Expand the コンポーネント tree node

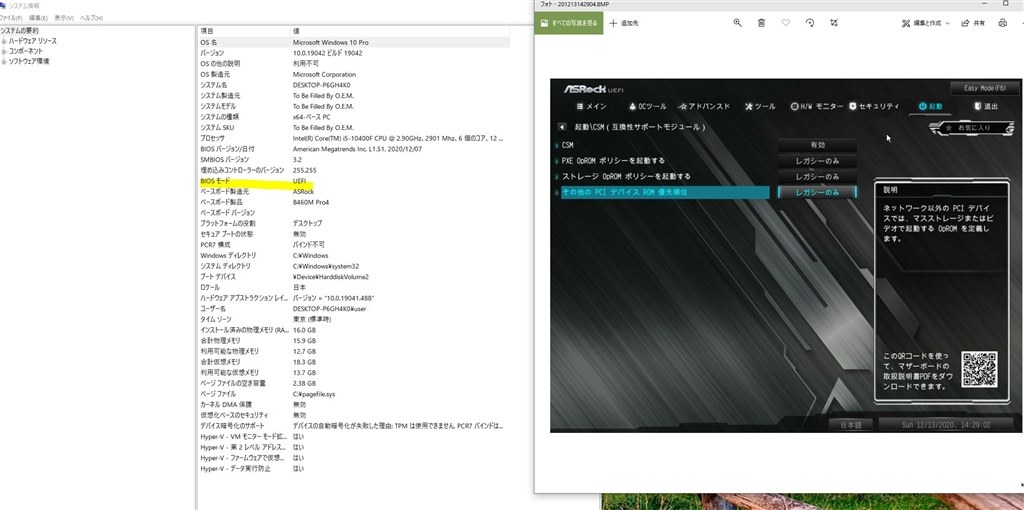click(4, 51)
